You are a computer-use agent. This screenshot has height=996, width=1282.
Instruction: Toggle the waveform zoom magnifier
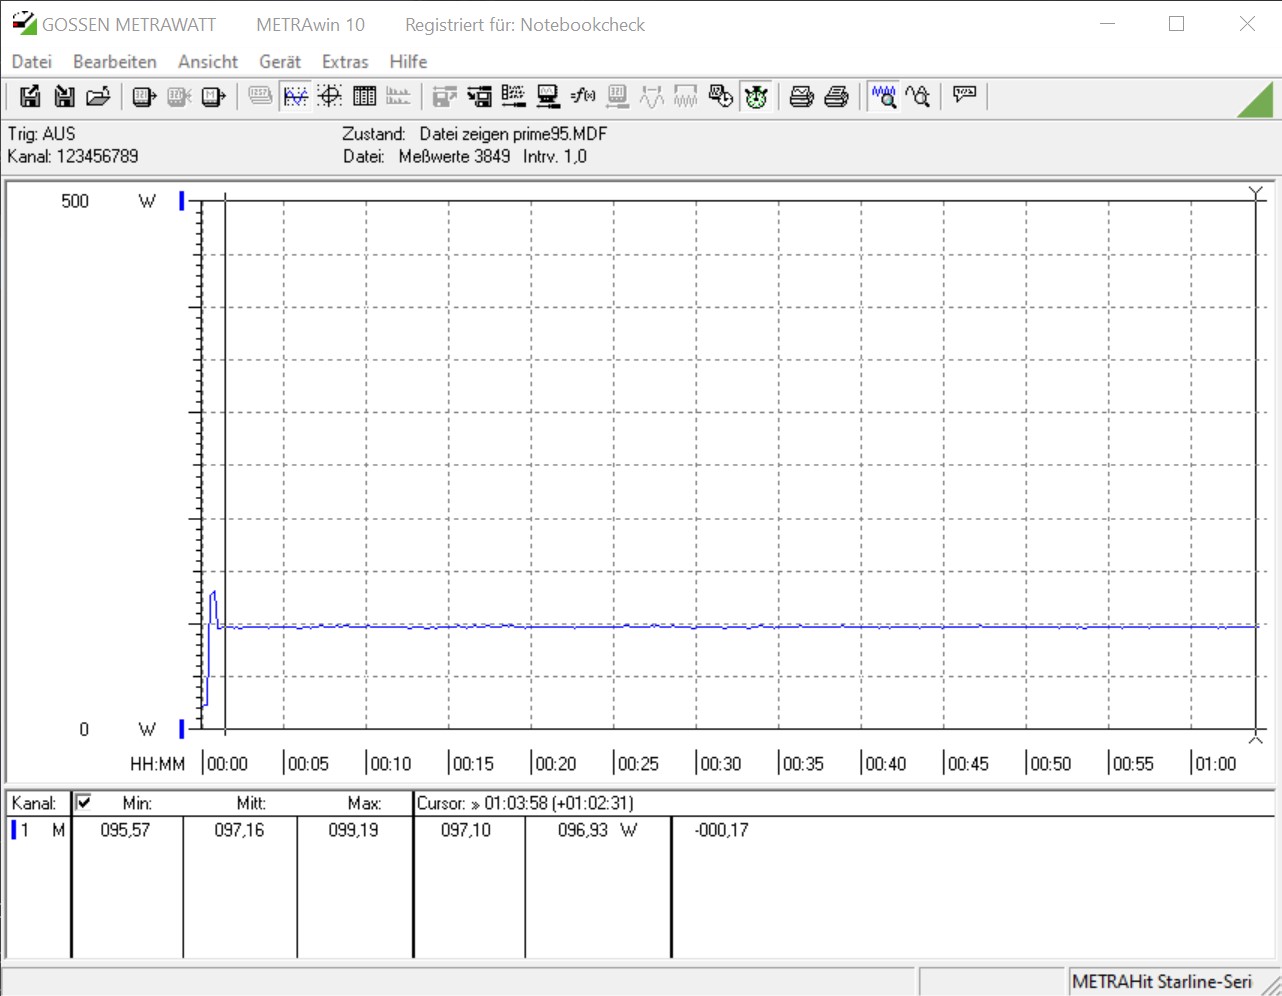[x=883, y=96]
